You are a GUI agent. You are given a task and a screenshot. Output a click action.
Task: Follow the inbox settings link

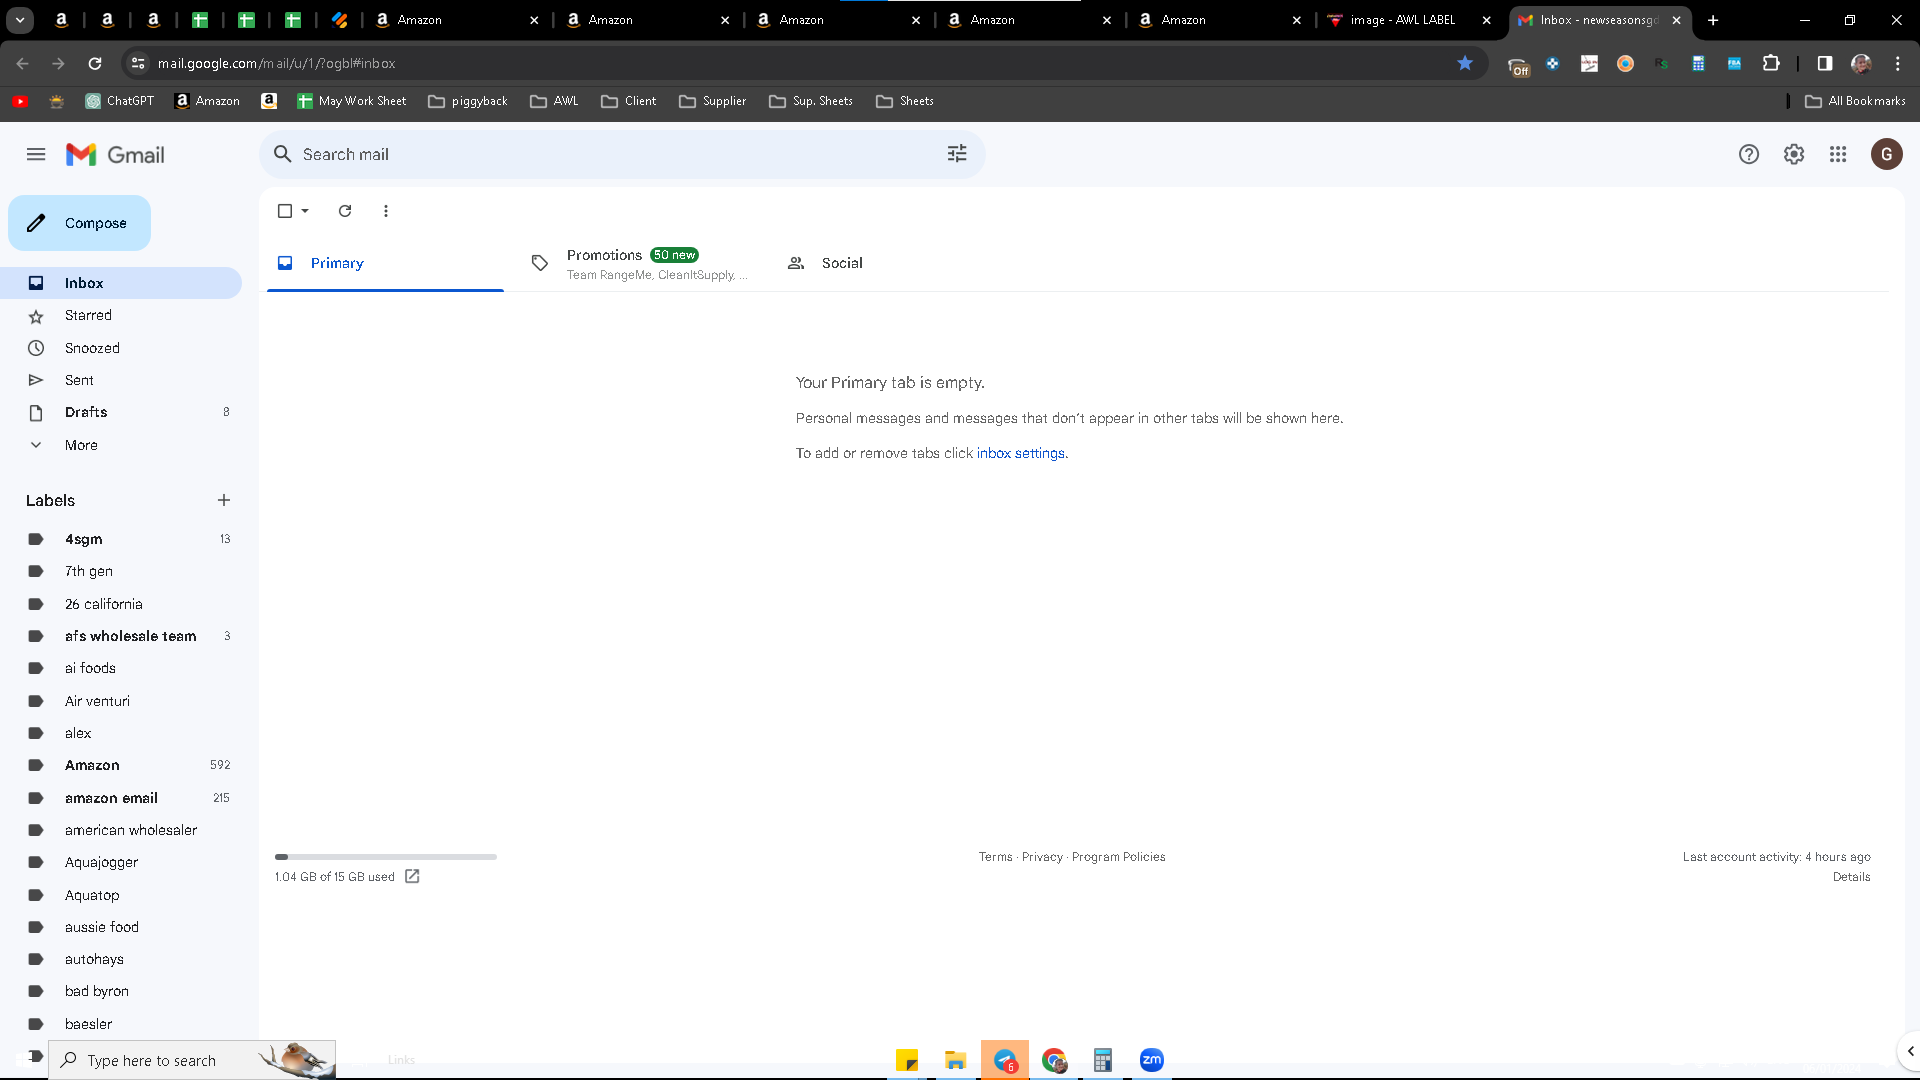[1020, 453]
